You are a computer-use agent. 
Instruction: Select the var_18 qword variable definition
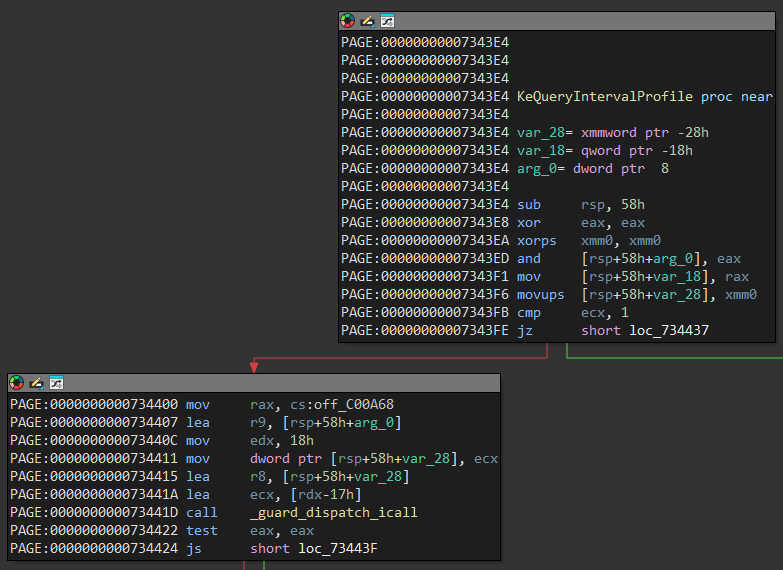pyautogui.click(x=535, y=151)
